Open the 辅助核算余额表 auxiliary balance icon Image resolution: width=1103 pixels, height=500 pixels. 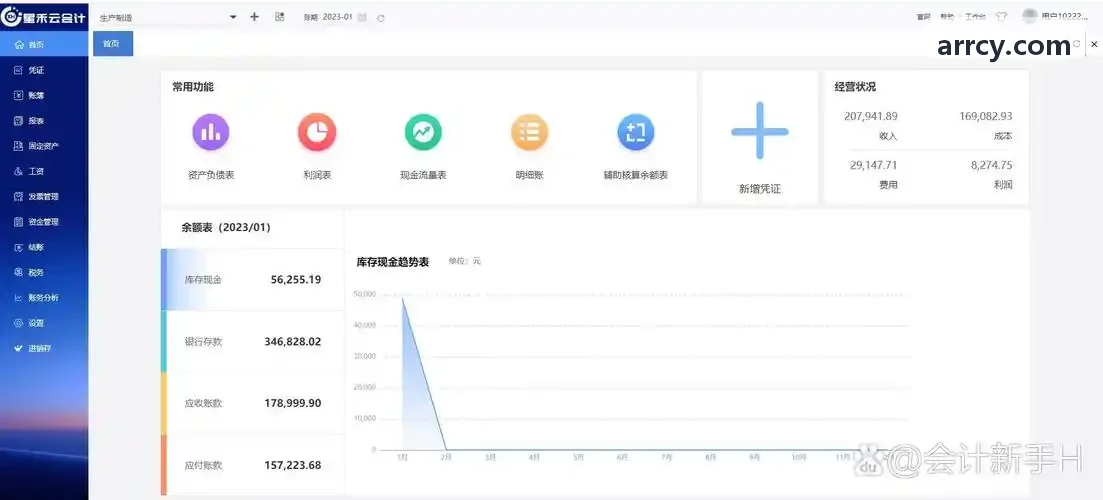[635, 132]
